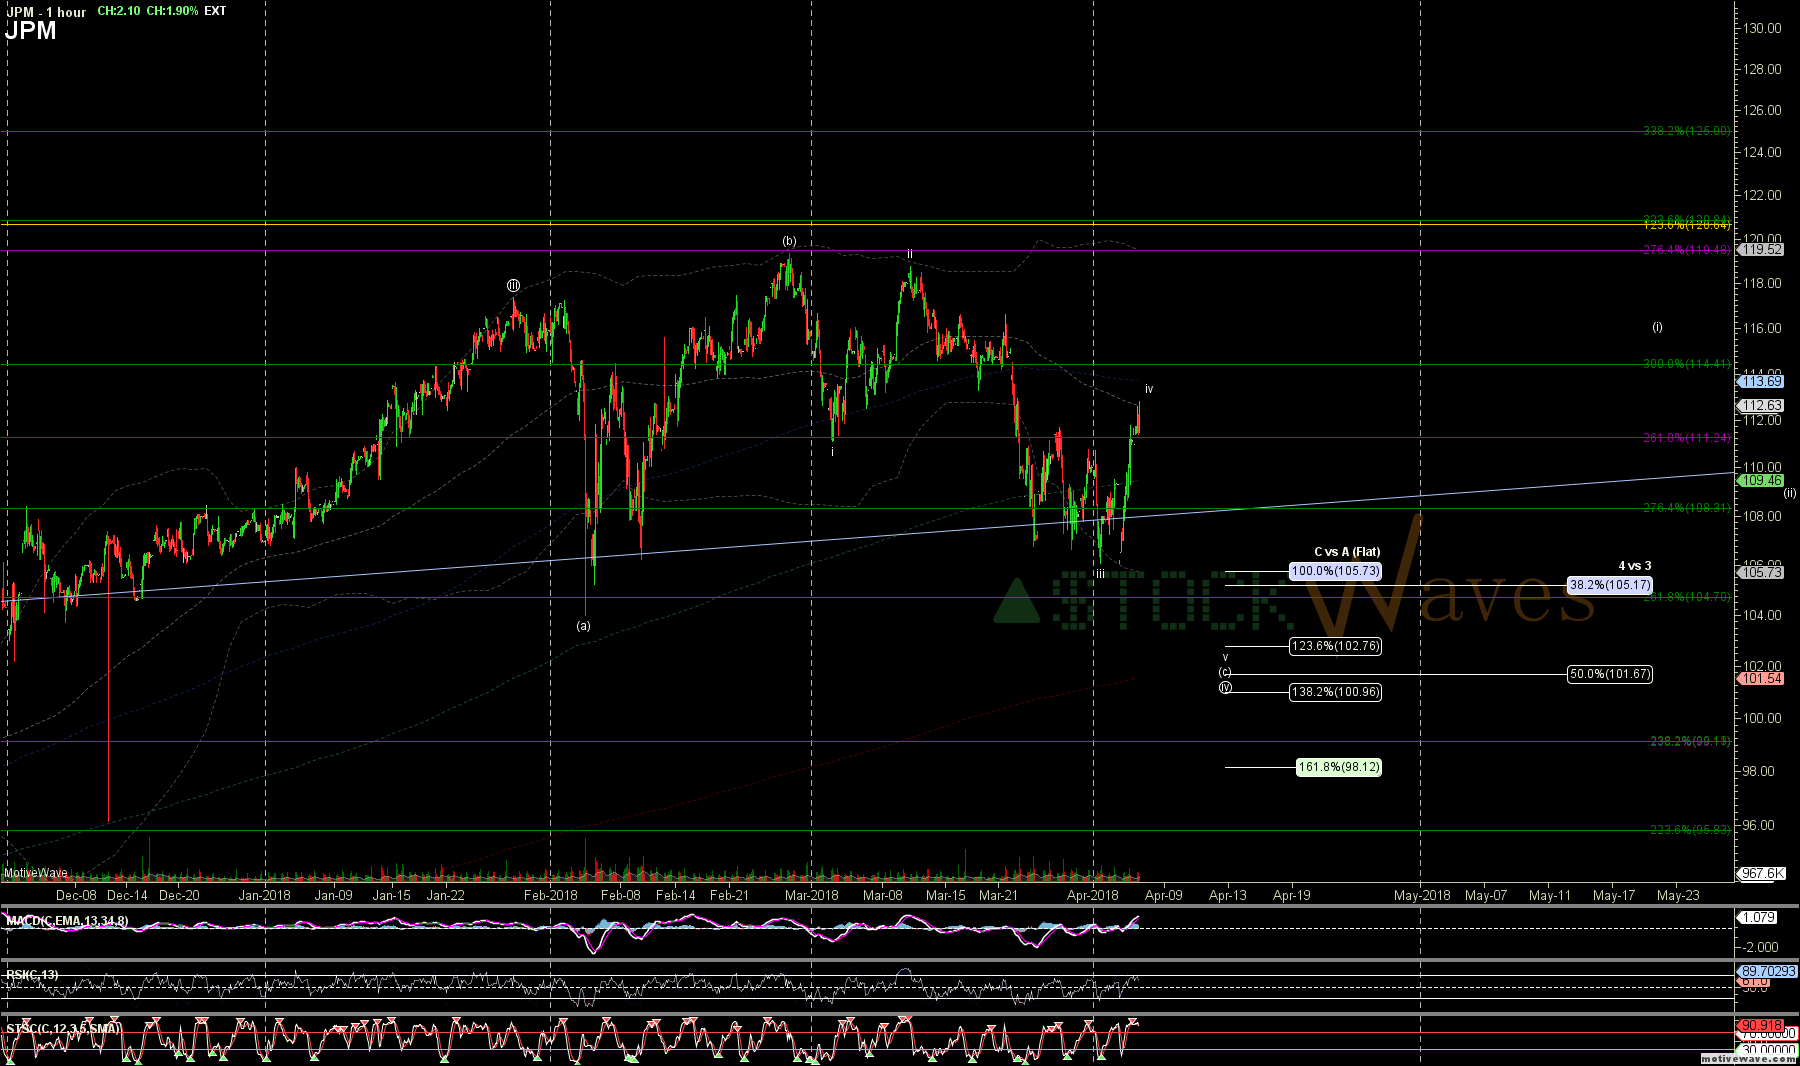Click the circled iv wave target label

coord(1225,686)
